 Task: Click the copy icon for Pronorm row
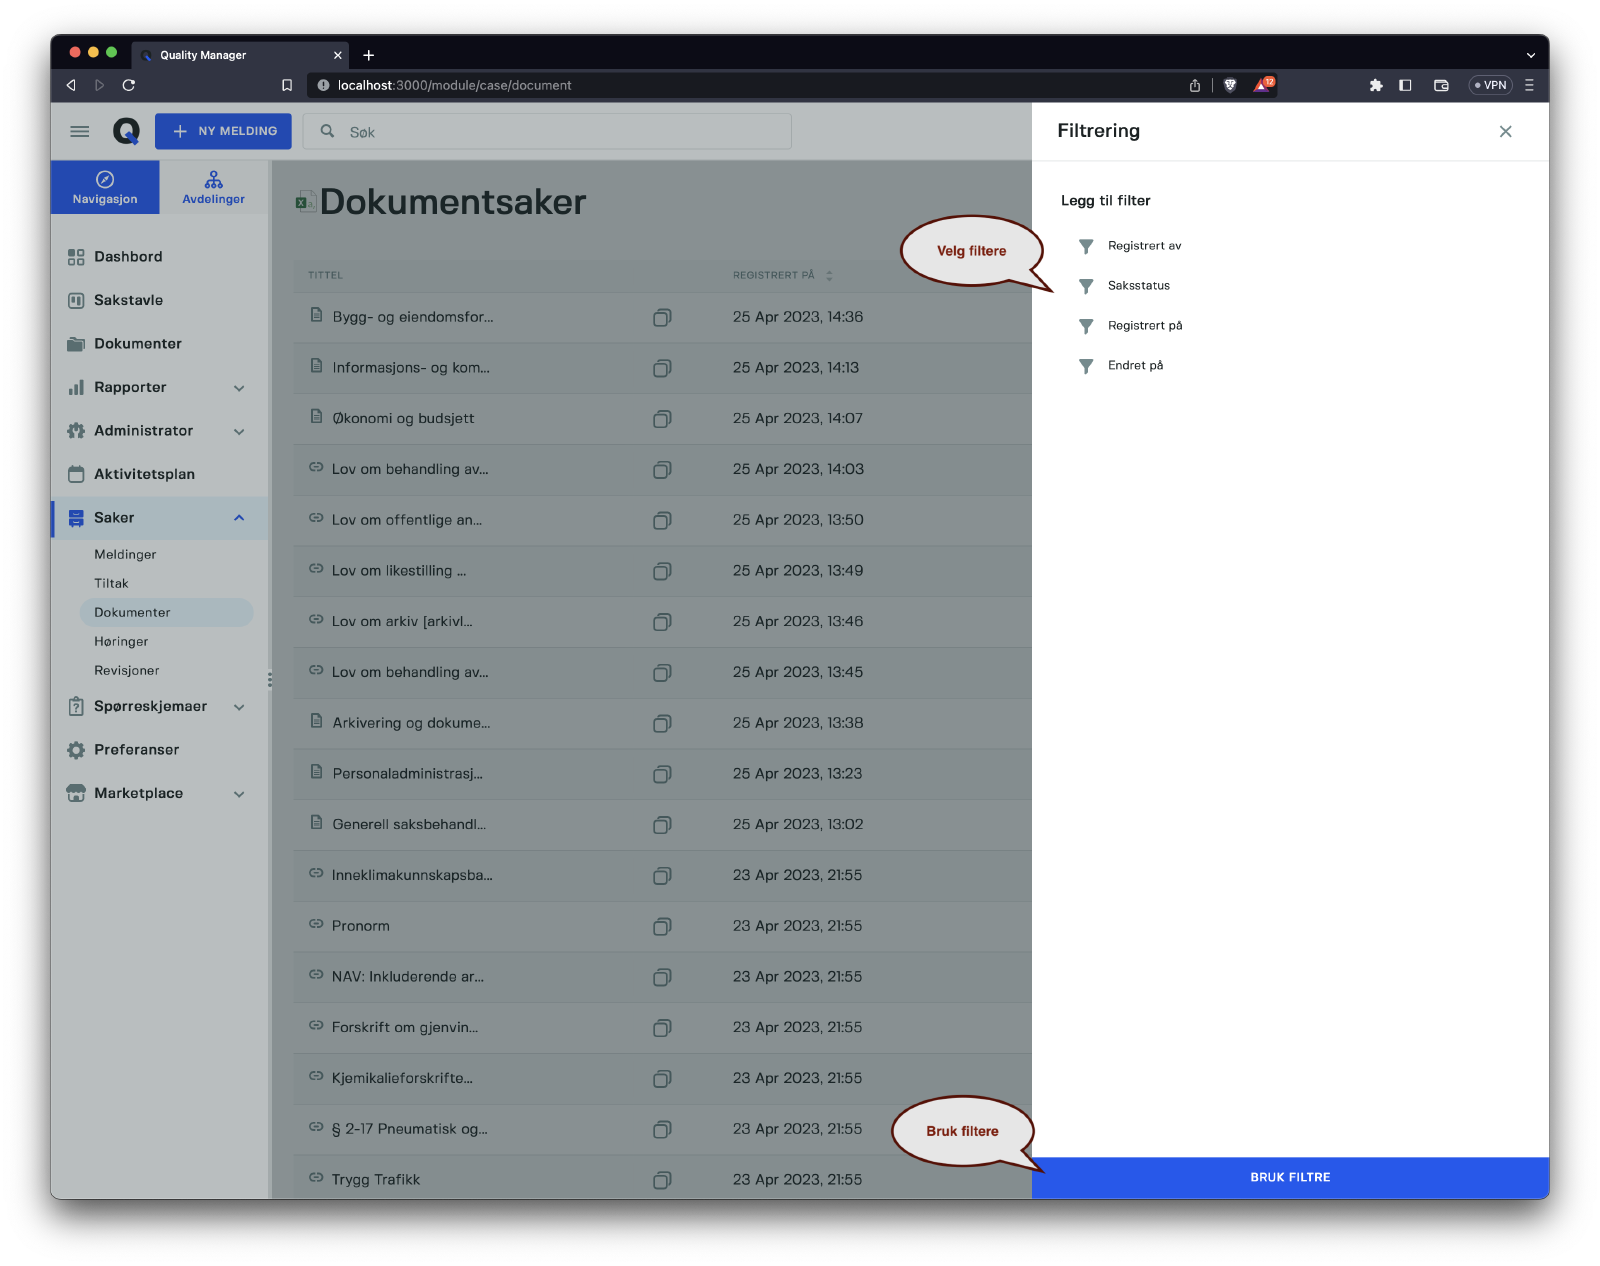coord(661,926)
